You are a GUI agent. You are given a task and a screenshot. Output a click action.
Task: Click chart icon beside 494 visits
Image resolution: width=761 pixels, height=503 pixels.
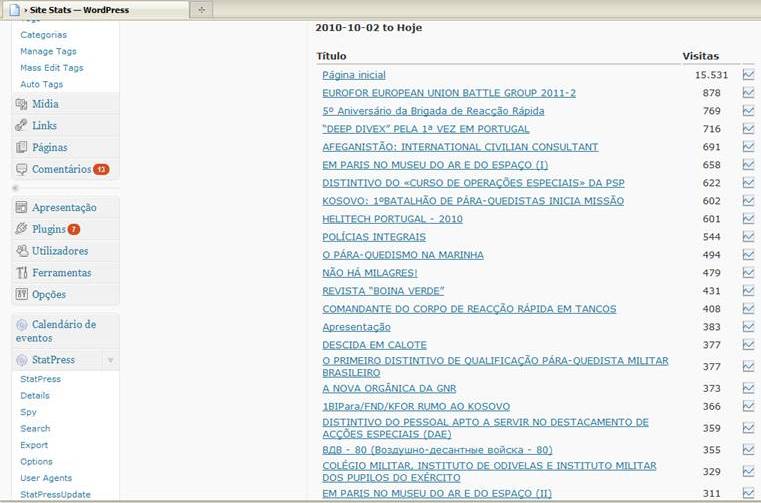tap(748, 254)
